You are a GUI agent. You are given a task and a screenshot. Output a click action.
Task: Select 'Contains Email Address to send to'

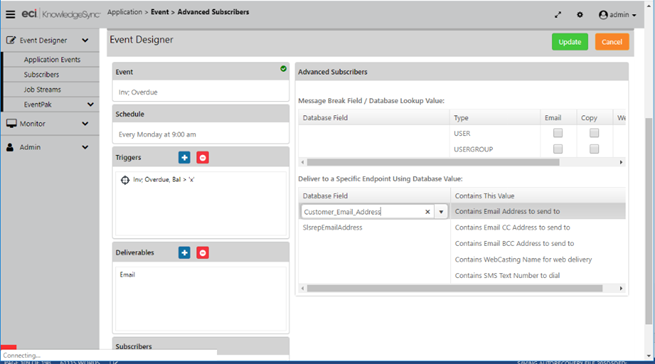point(507,211)
